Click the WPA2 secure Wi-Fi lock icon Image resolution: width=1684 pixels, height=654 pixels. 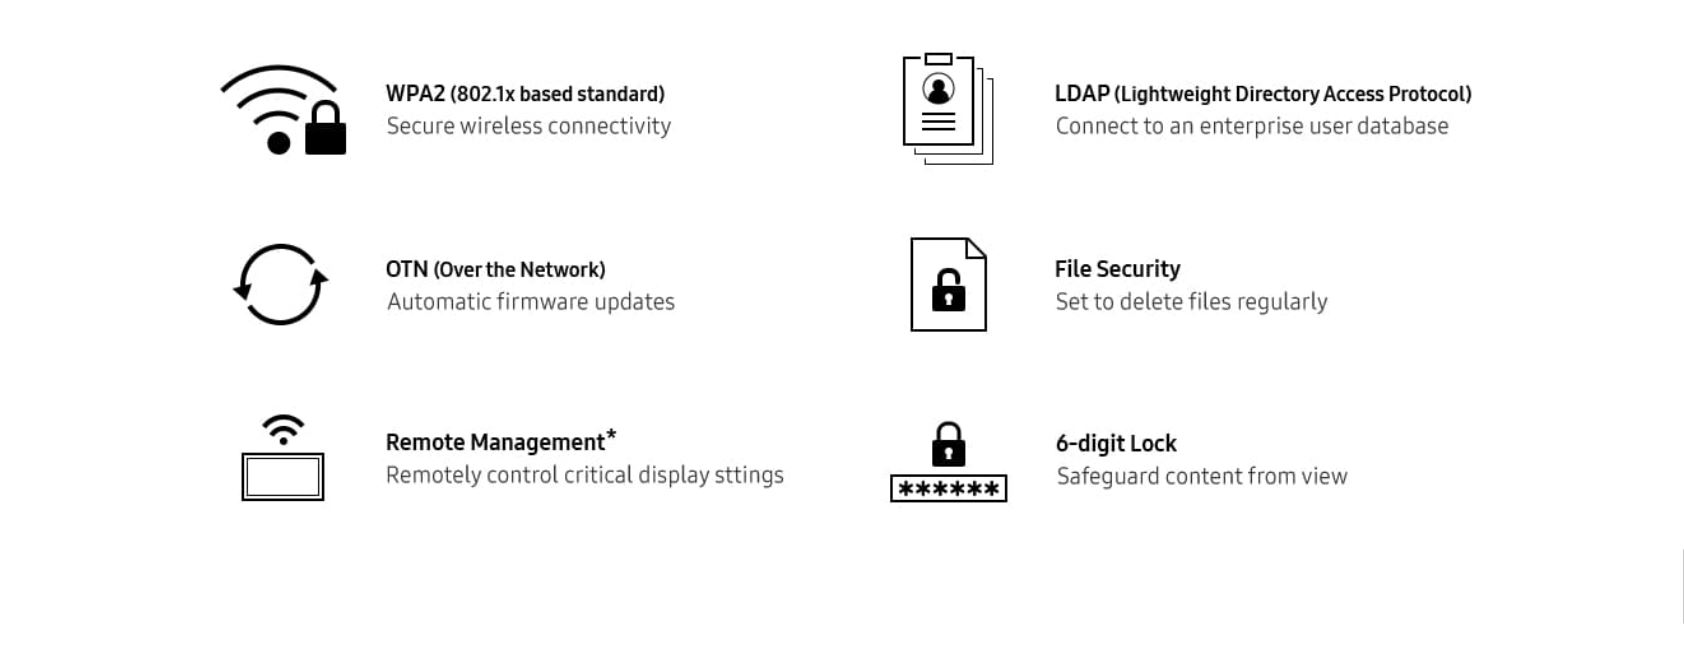[x=283, y=110]
